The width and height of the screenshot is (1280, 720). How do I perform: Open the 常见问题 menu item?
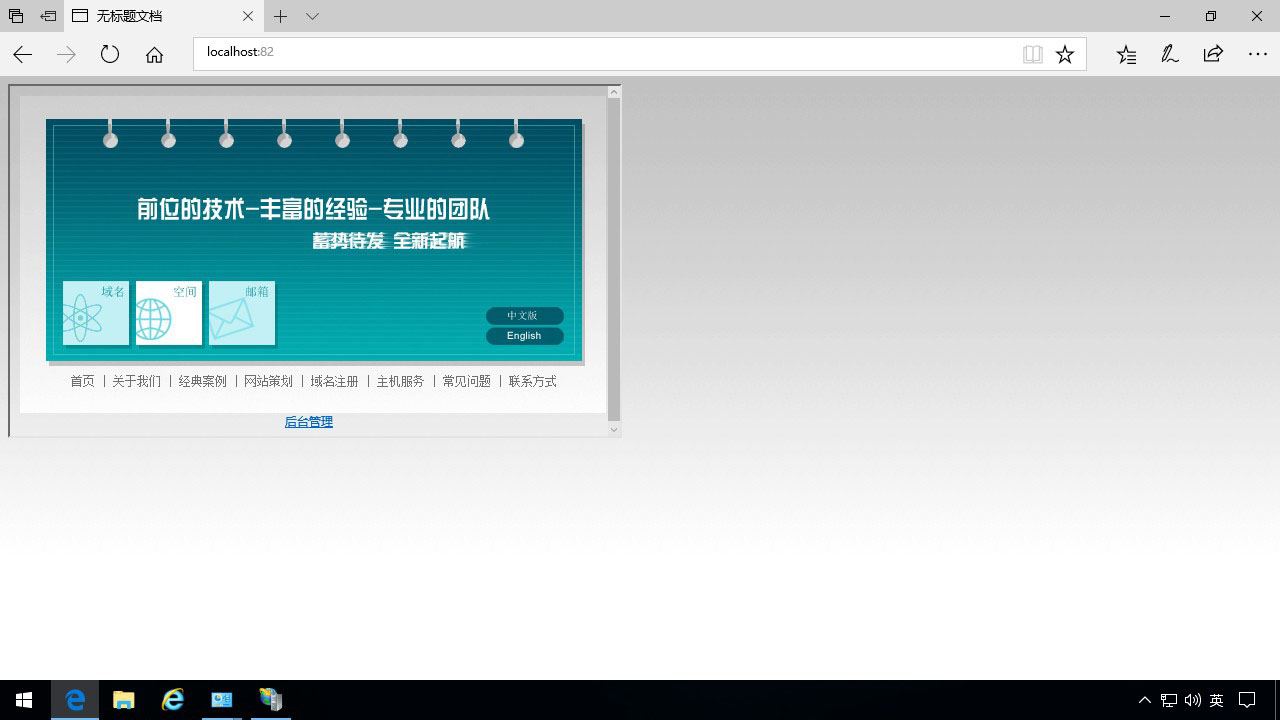click(466, 381)
